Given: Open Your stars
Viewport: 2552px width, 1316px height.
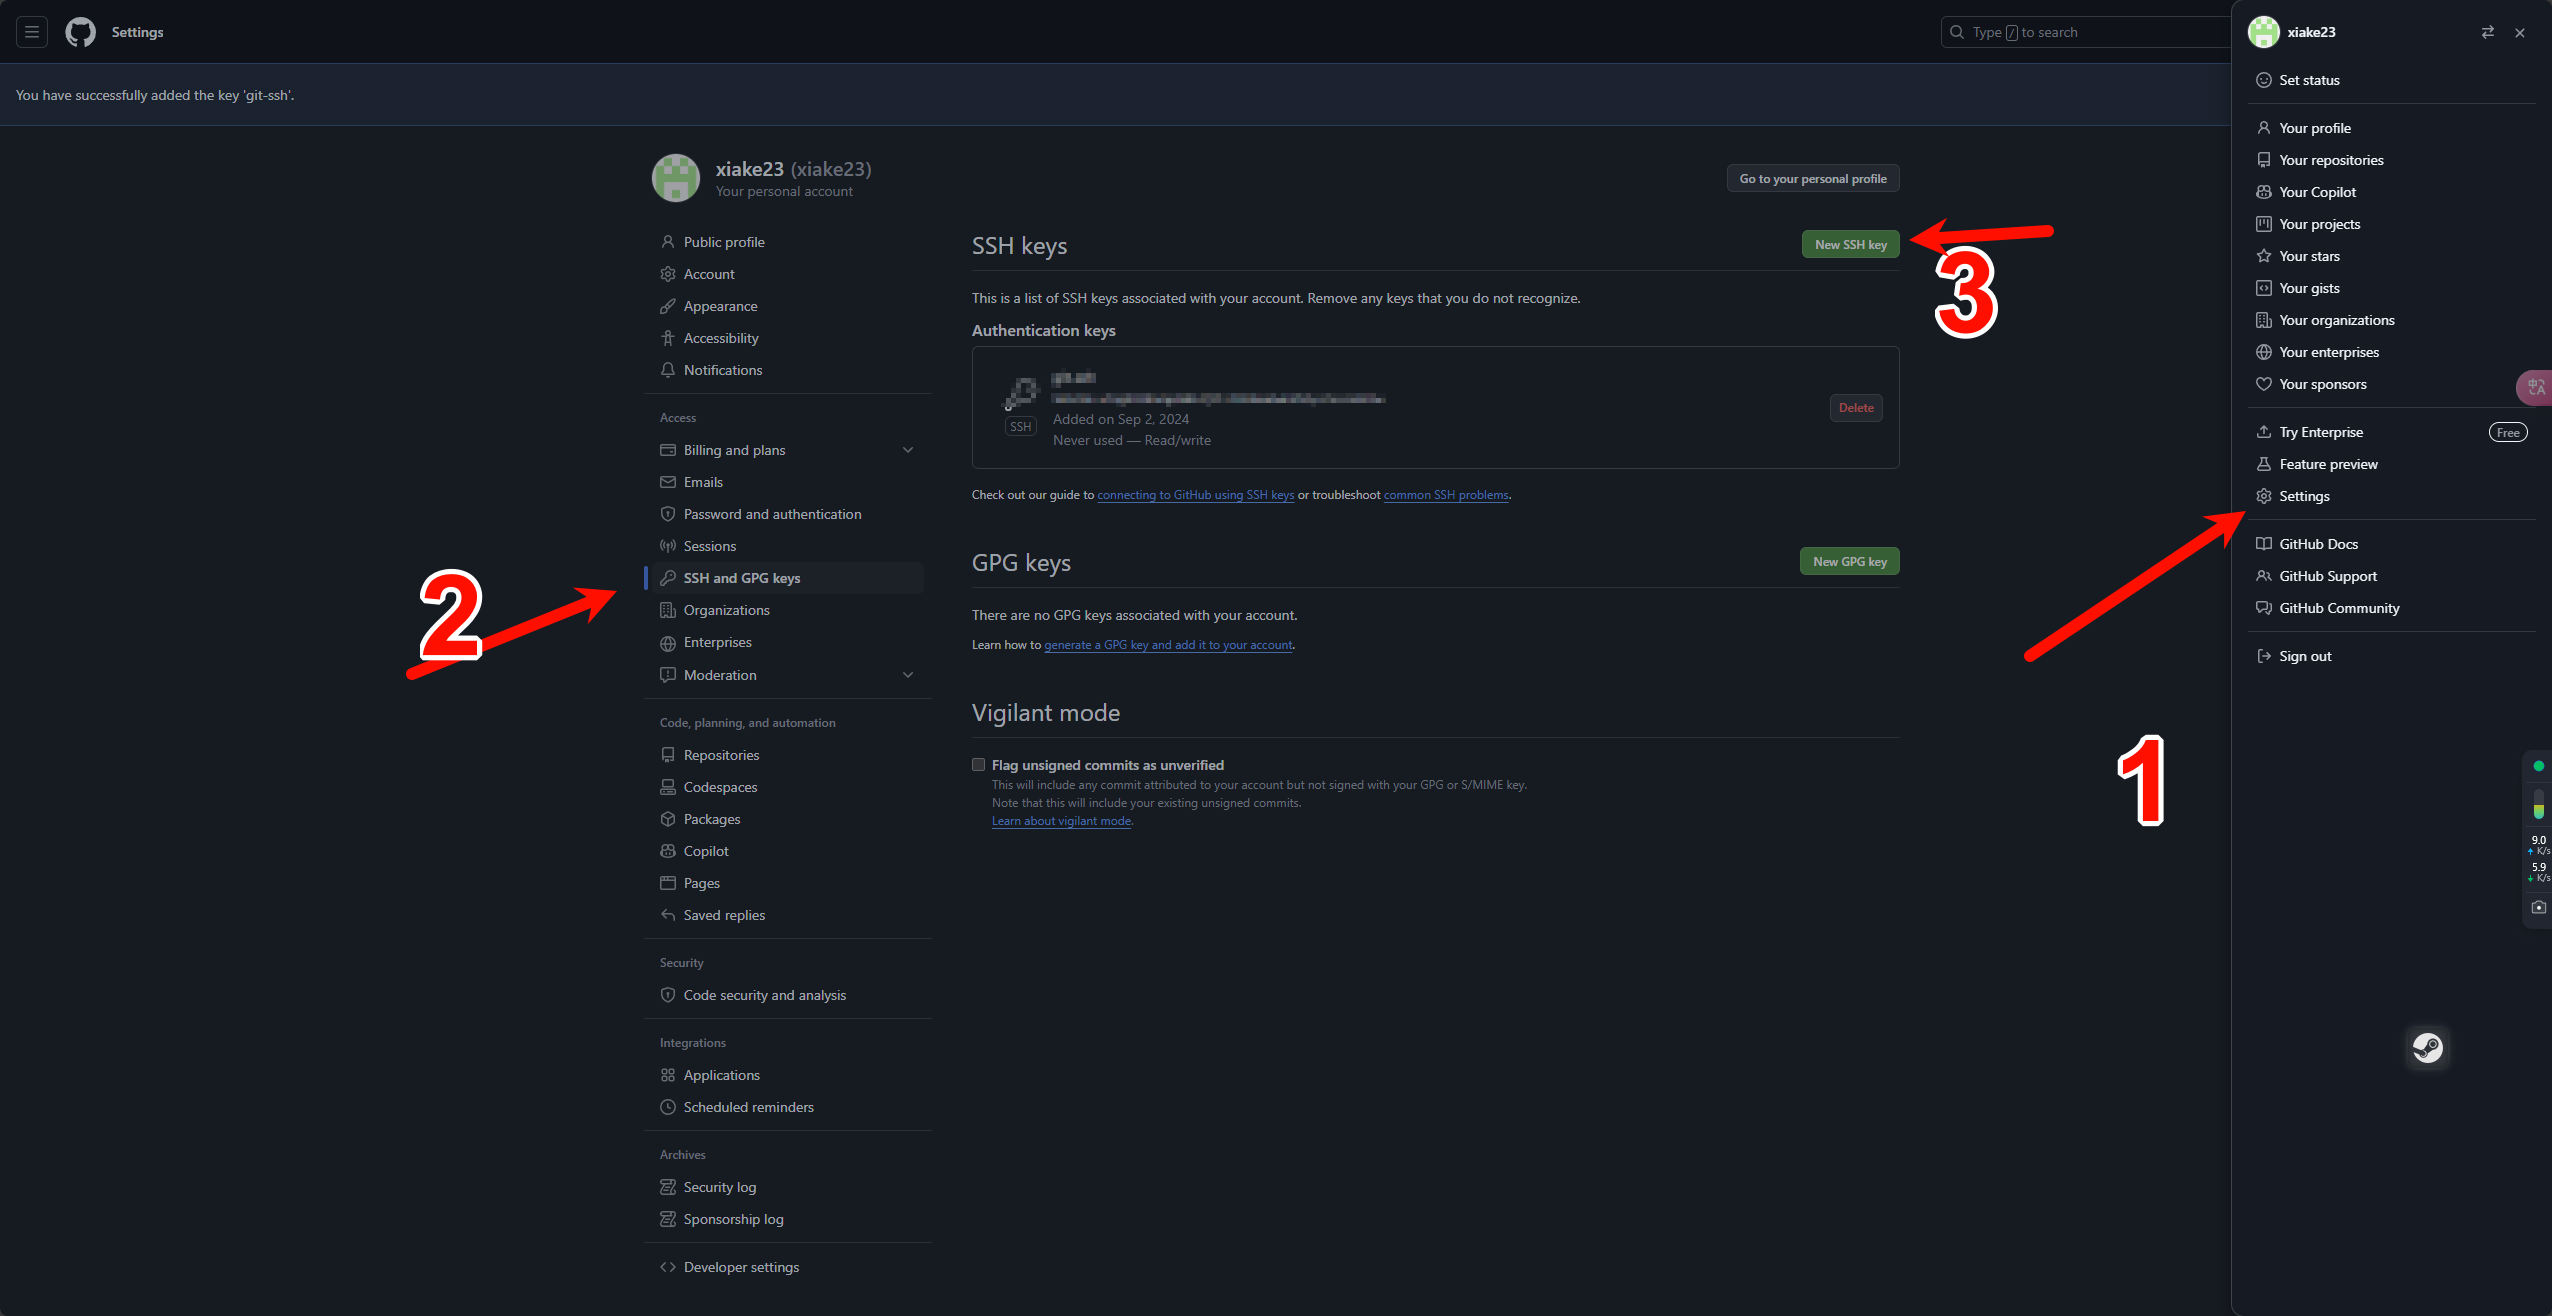Looking at the screenshot, I should pyautogui.click(x=2391, y=256).
